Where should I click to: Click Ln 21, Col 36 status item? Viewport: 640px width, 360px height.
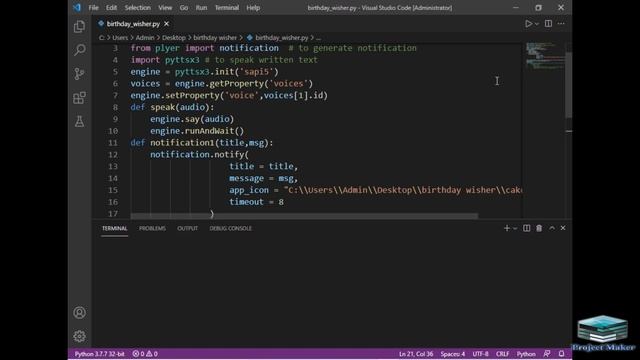tap(416, 354)
